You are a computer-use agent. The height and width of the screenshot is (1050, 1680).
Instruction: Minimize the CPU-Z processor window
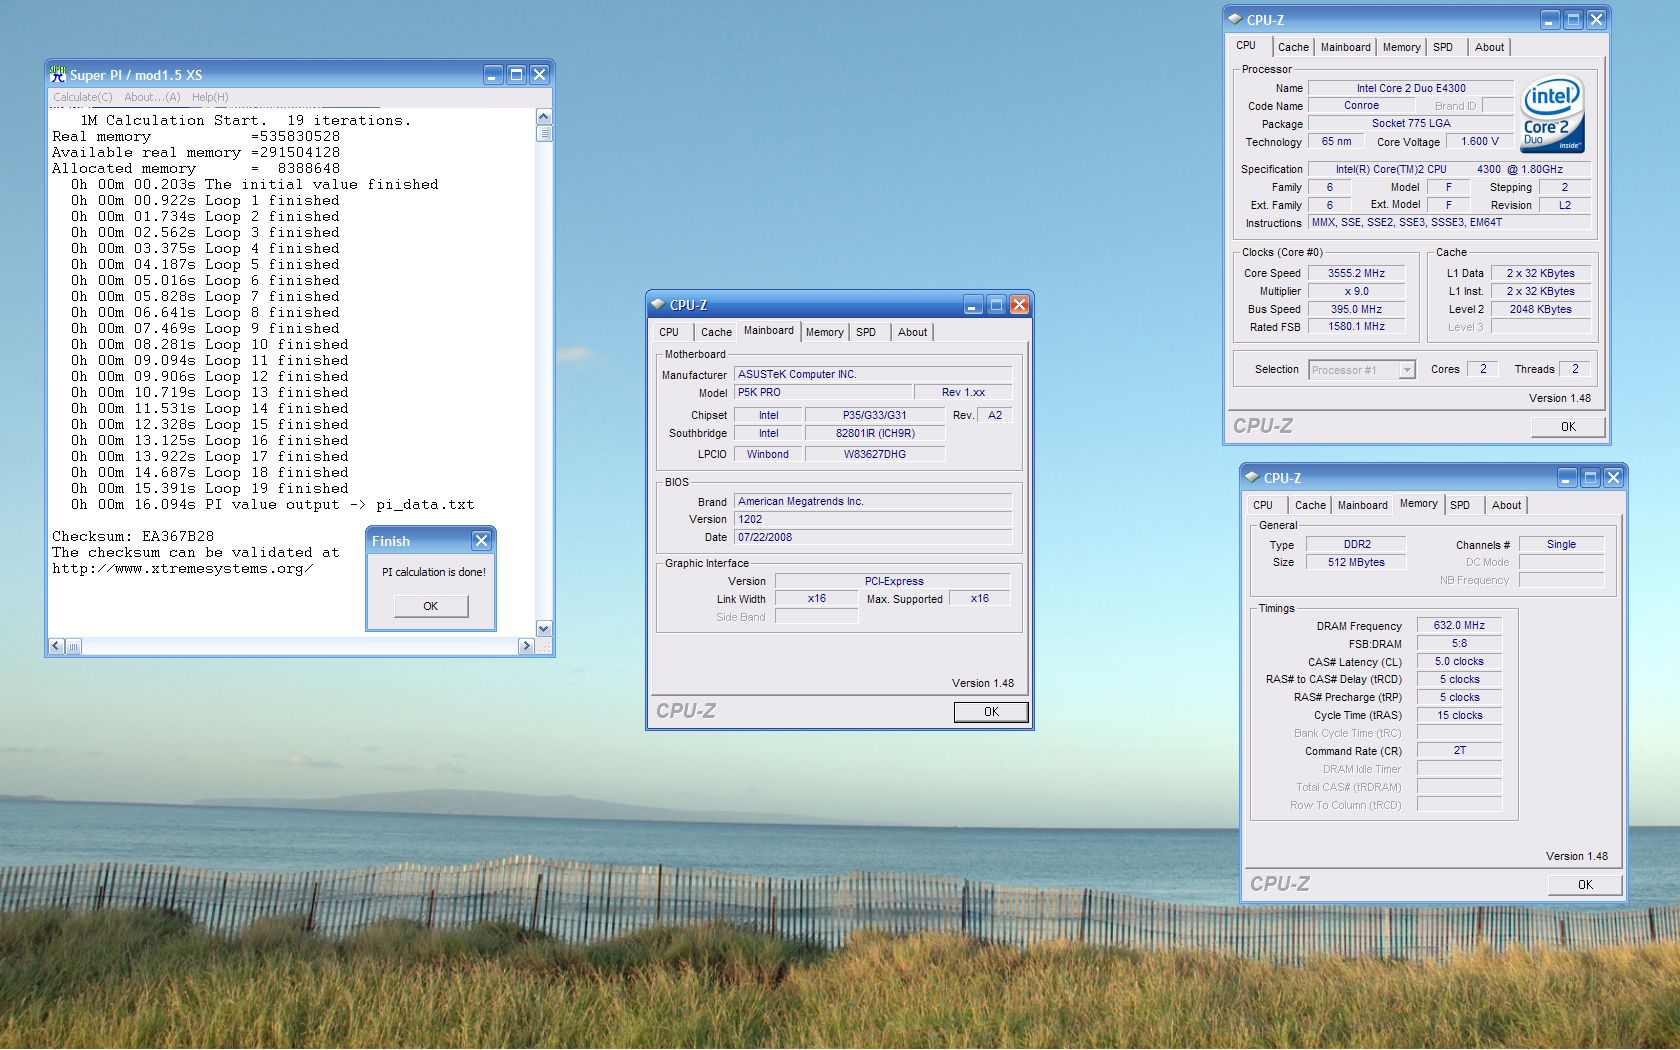[1550, 20]
